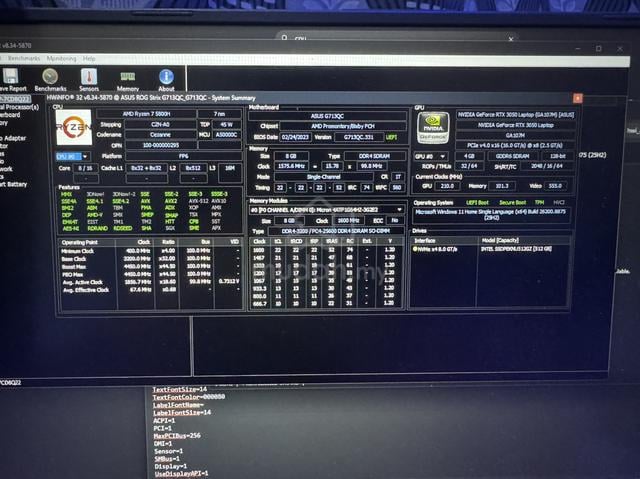Select Video Adapter in the left tree
This screenshot has width=640, height=479.
click(13, 138)
